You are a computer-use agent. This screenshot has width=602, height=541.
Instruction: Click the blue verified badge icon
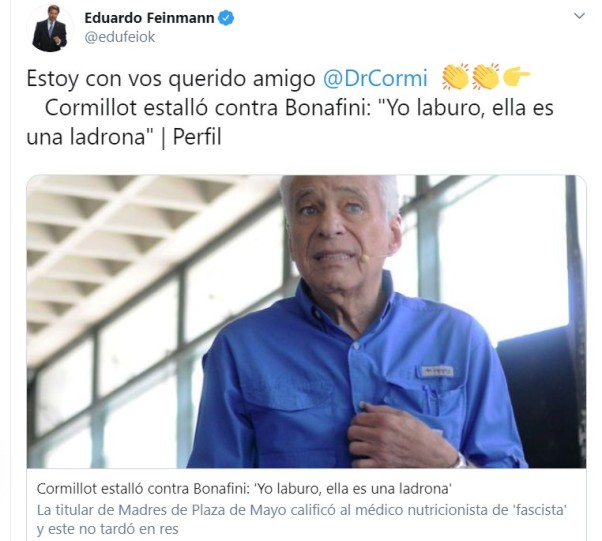[226, 18]
